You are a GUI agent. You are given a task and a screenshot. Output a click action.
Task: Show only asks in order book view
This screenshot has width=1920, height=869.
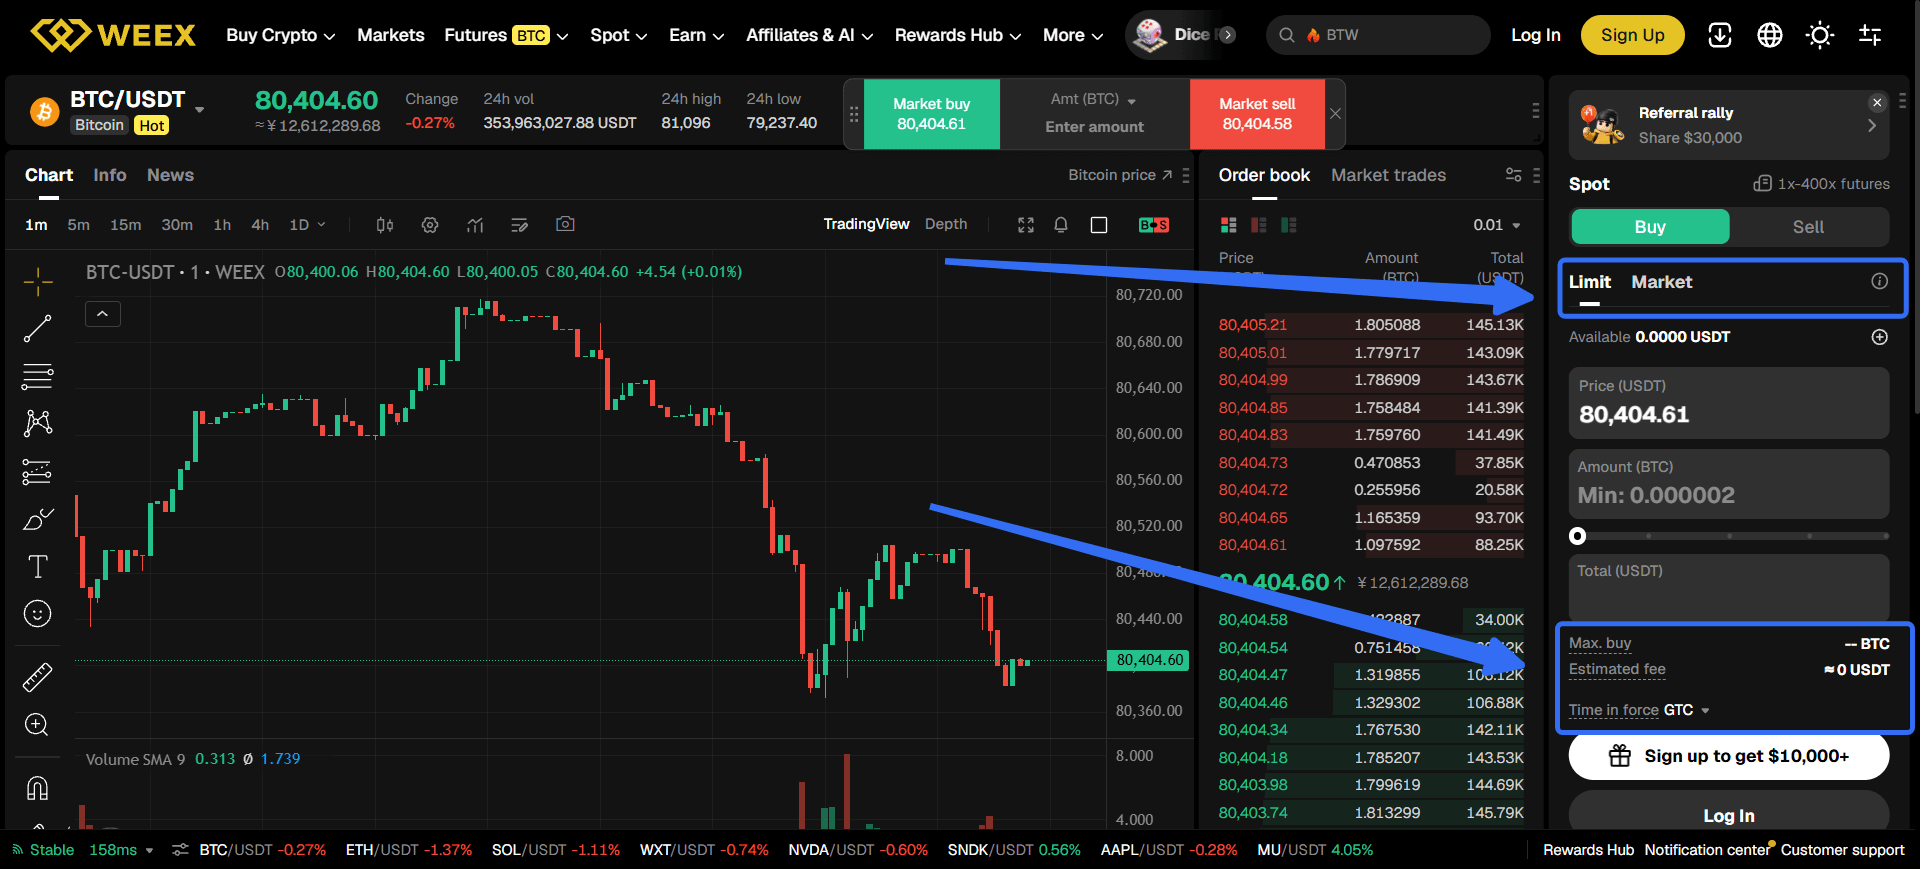(x=1259, y=225)
